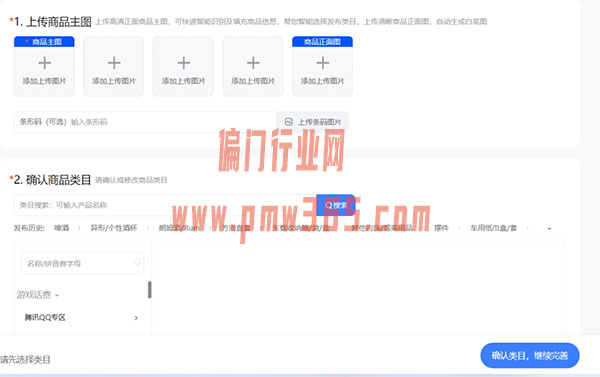Select 摆件 from publish history
Viewport: 600px width, 377px height.
click(441, 228)
